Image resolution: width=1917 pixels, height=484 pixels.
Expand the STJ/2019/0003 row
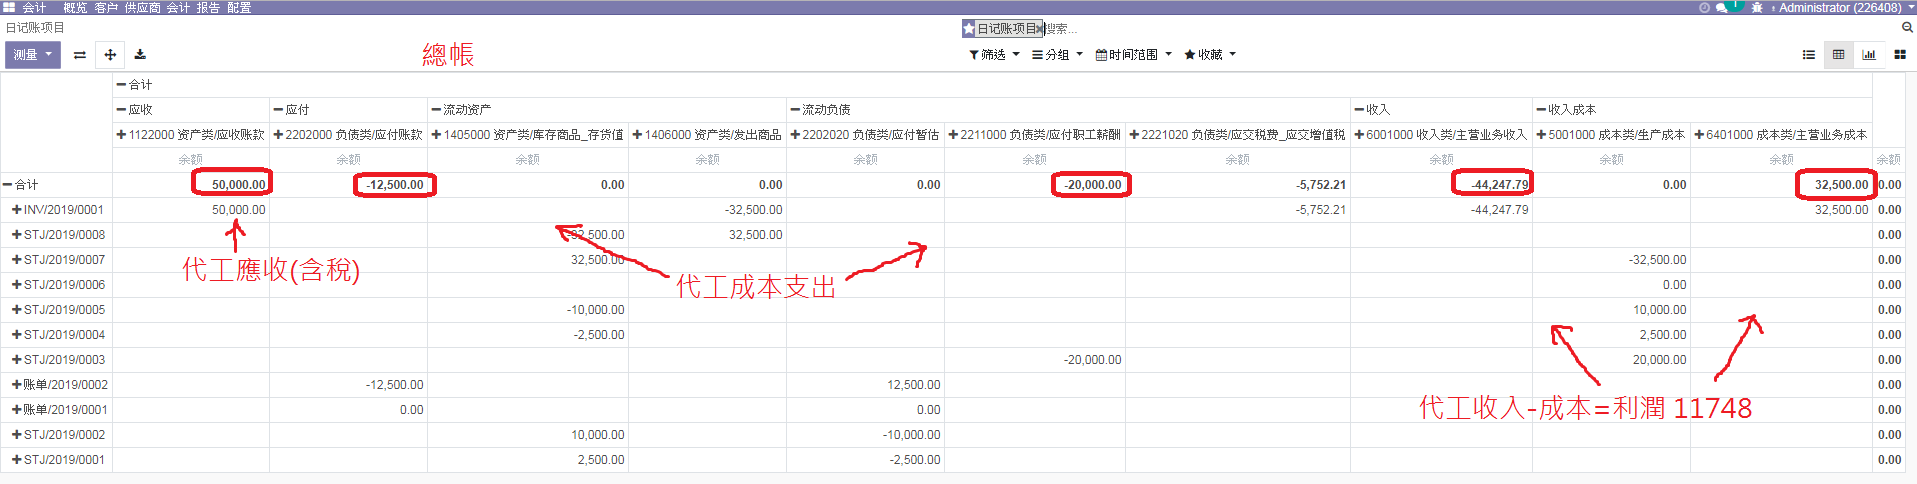point(57,360)
